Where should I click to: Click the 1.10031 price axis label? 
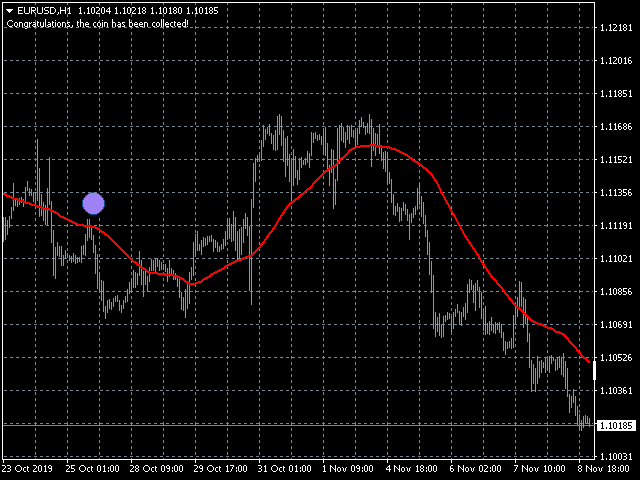617,457
